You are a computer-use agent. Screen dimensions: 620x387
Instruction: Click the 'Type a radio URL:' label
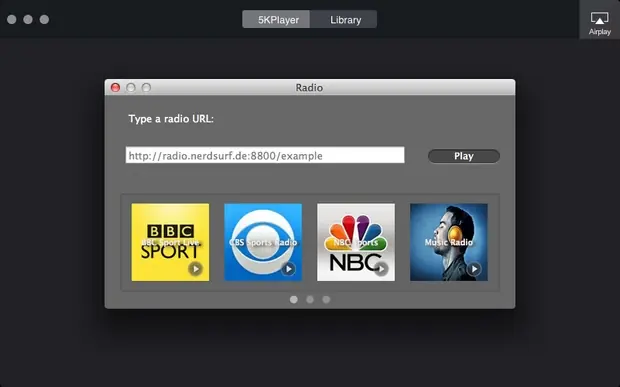171,119
